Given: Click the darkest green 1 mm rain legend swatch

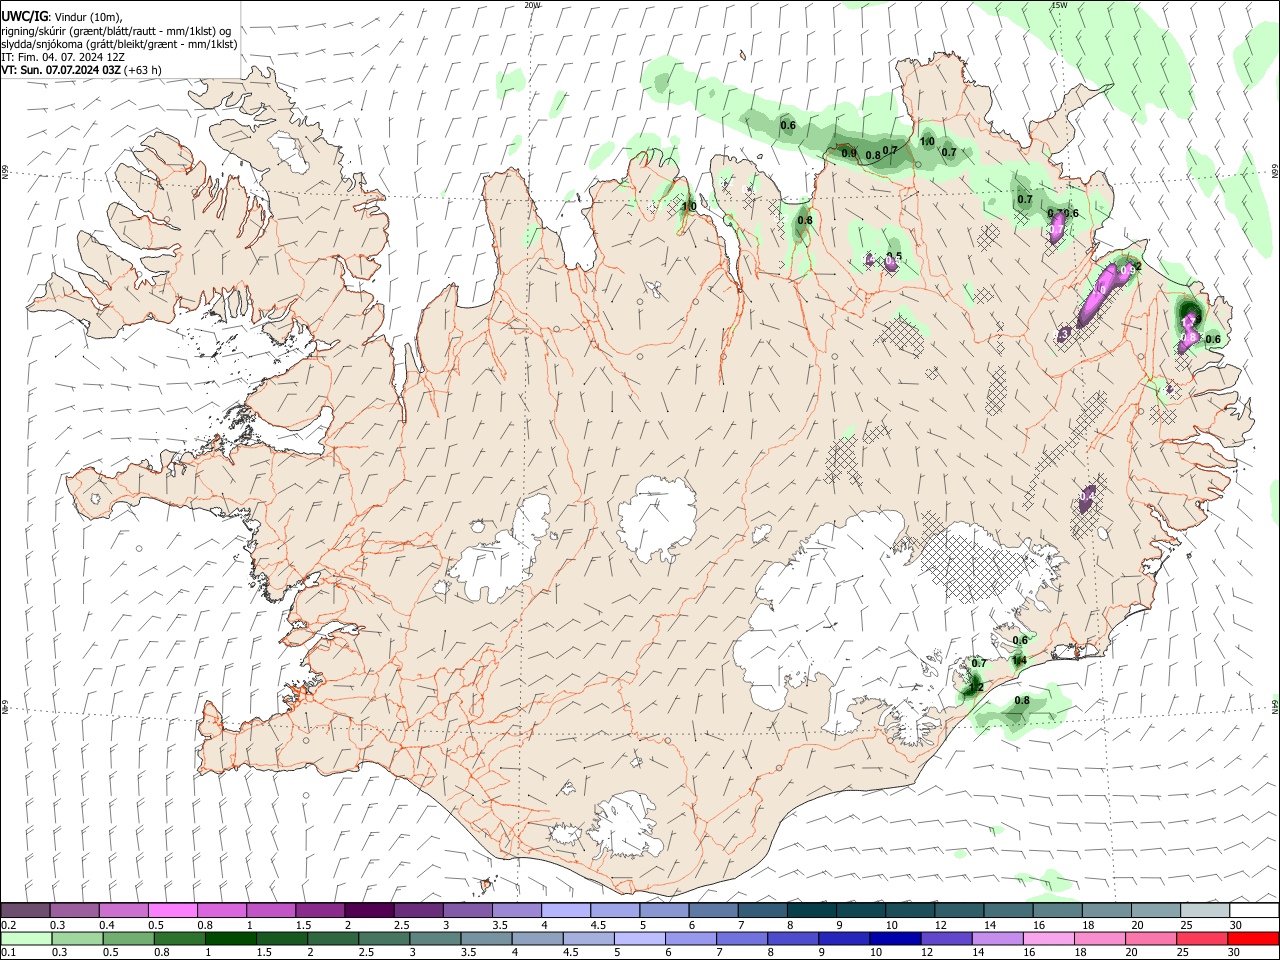Looking at the screenshot, I should 230,938.
